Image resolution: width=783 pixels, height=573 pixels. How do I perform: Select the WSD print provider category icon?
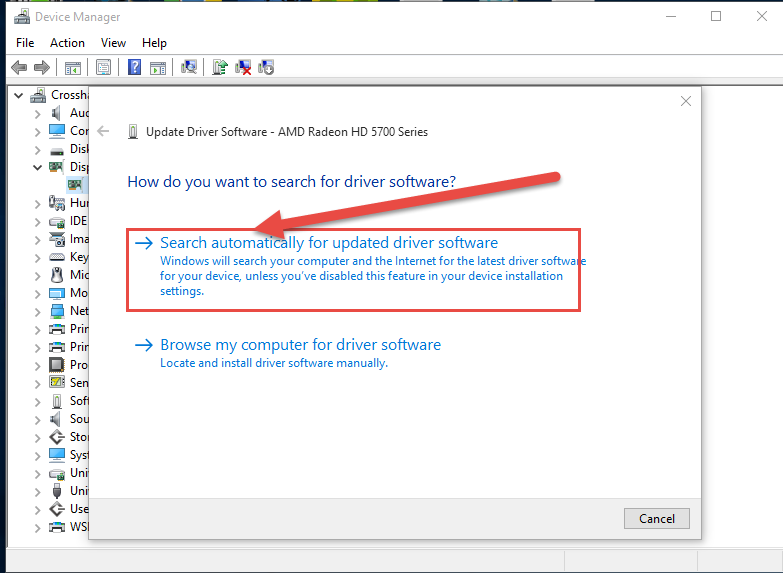tap(57, 527)
